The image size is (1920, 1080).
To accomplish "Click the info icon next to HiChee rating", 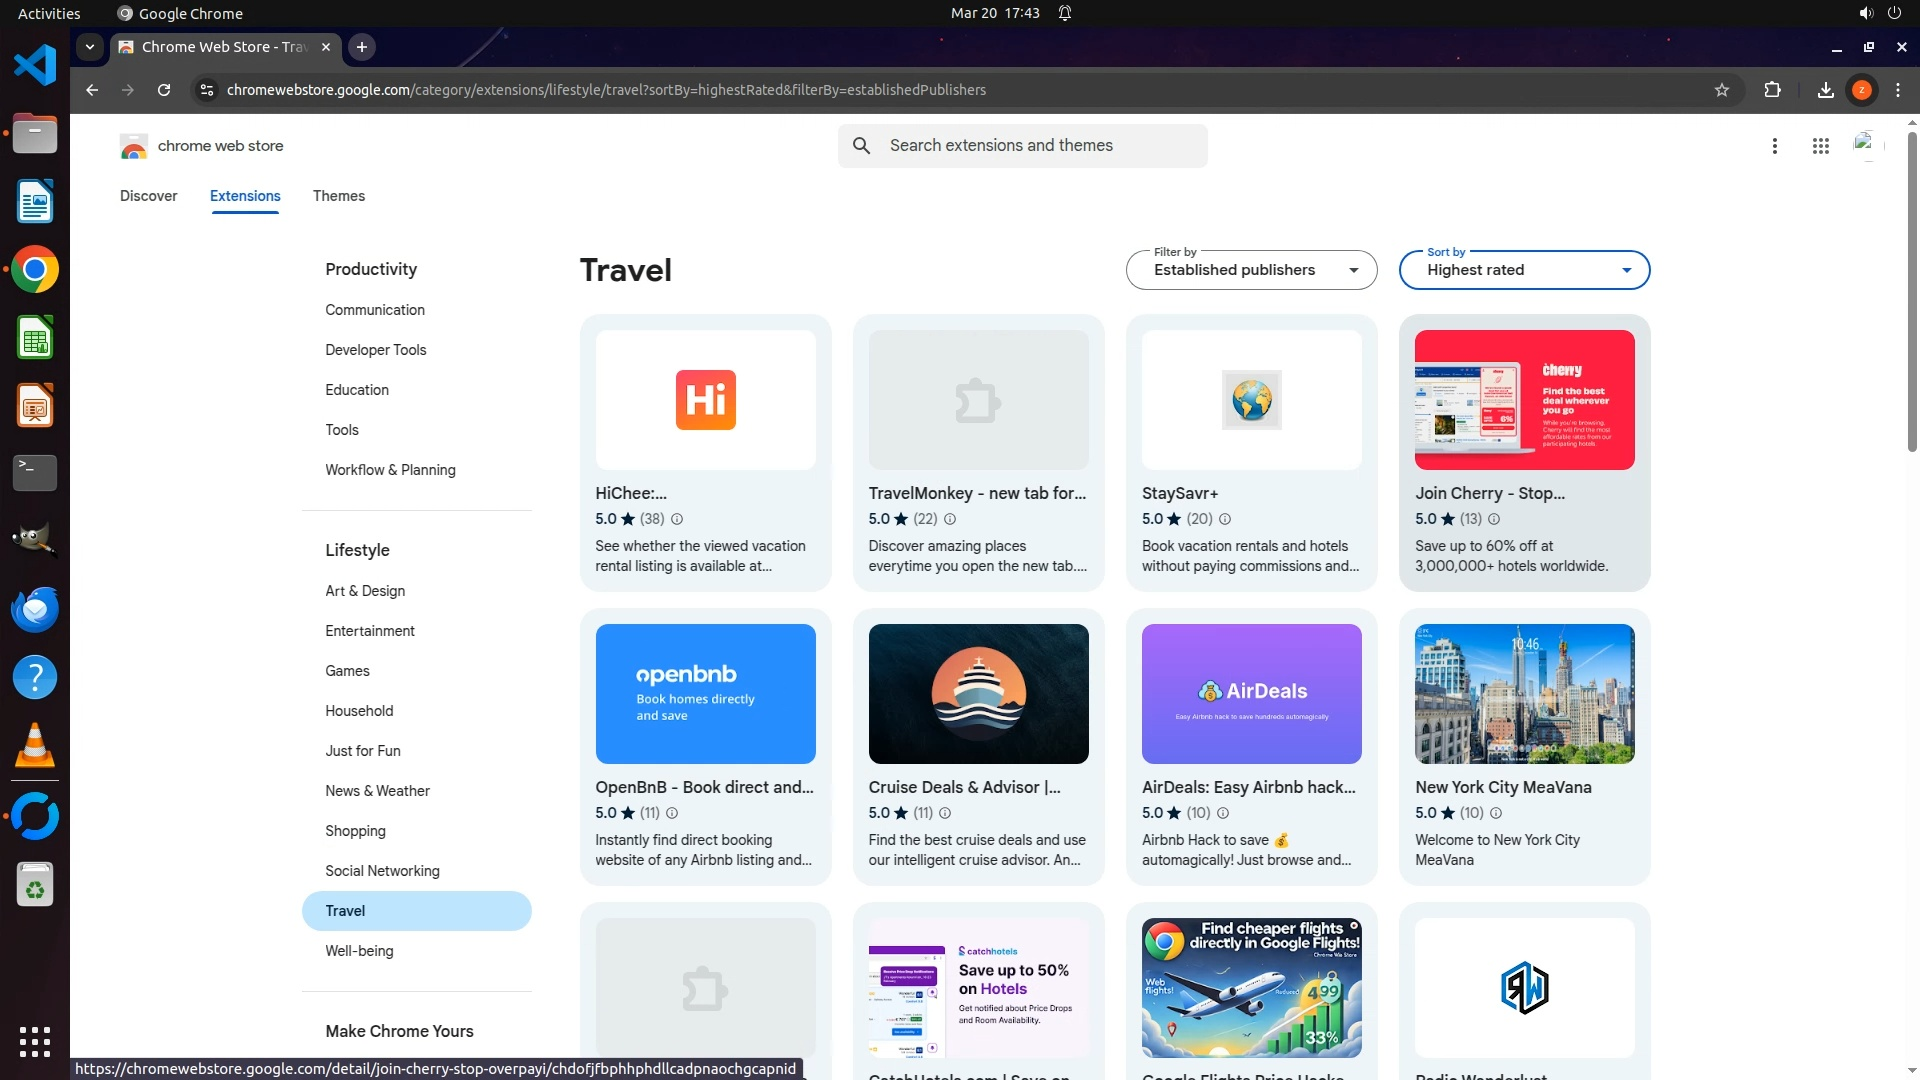I will pos(677,519).
